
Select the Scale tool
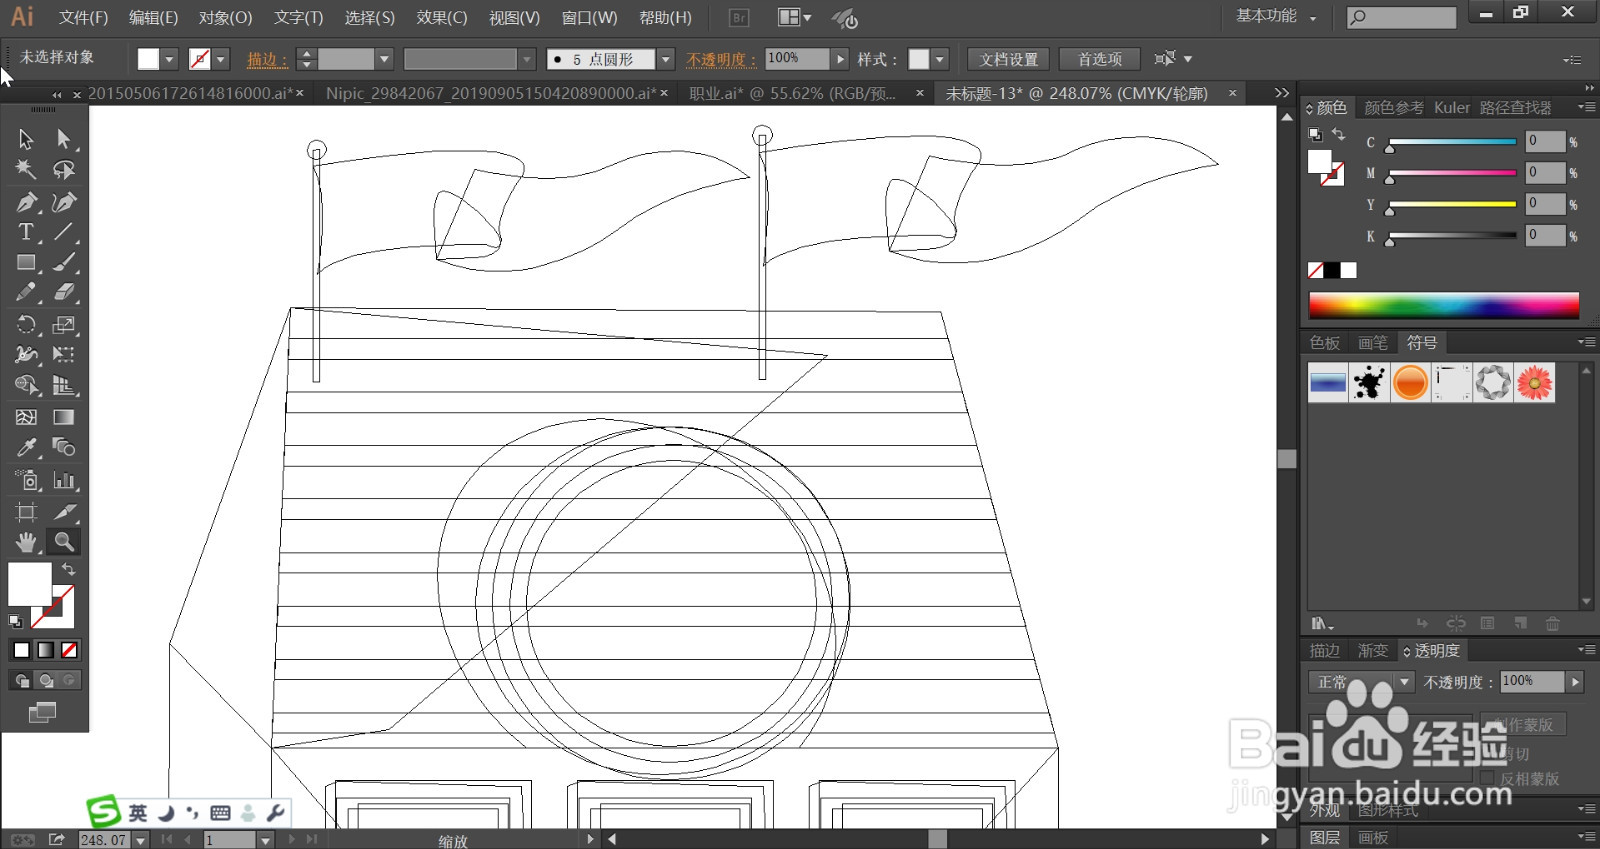pyautogui.click(x=64, y=325)
